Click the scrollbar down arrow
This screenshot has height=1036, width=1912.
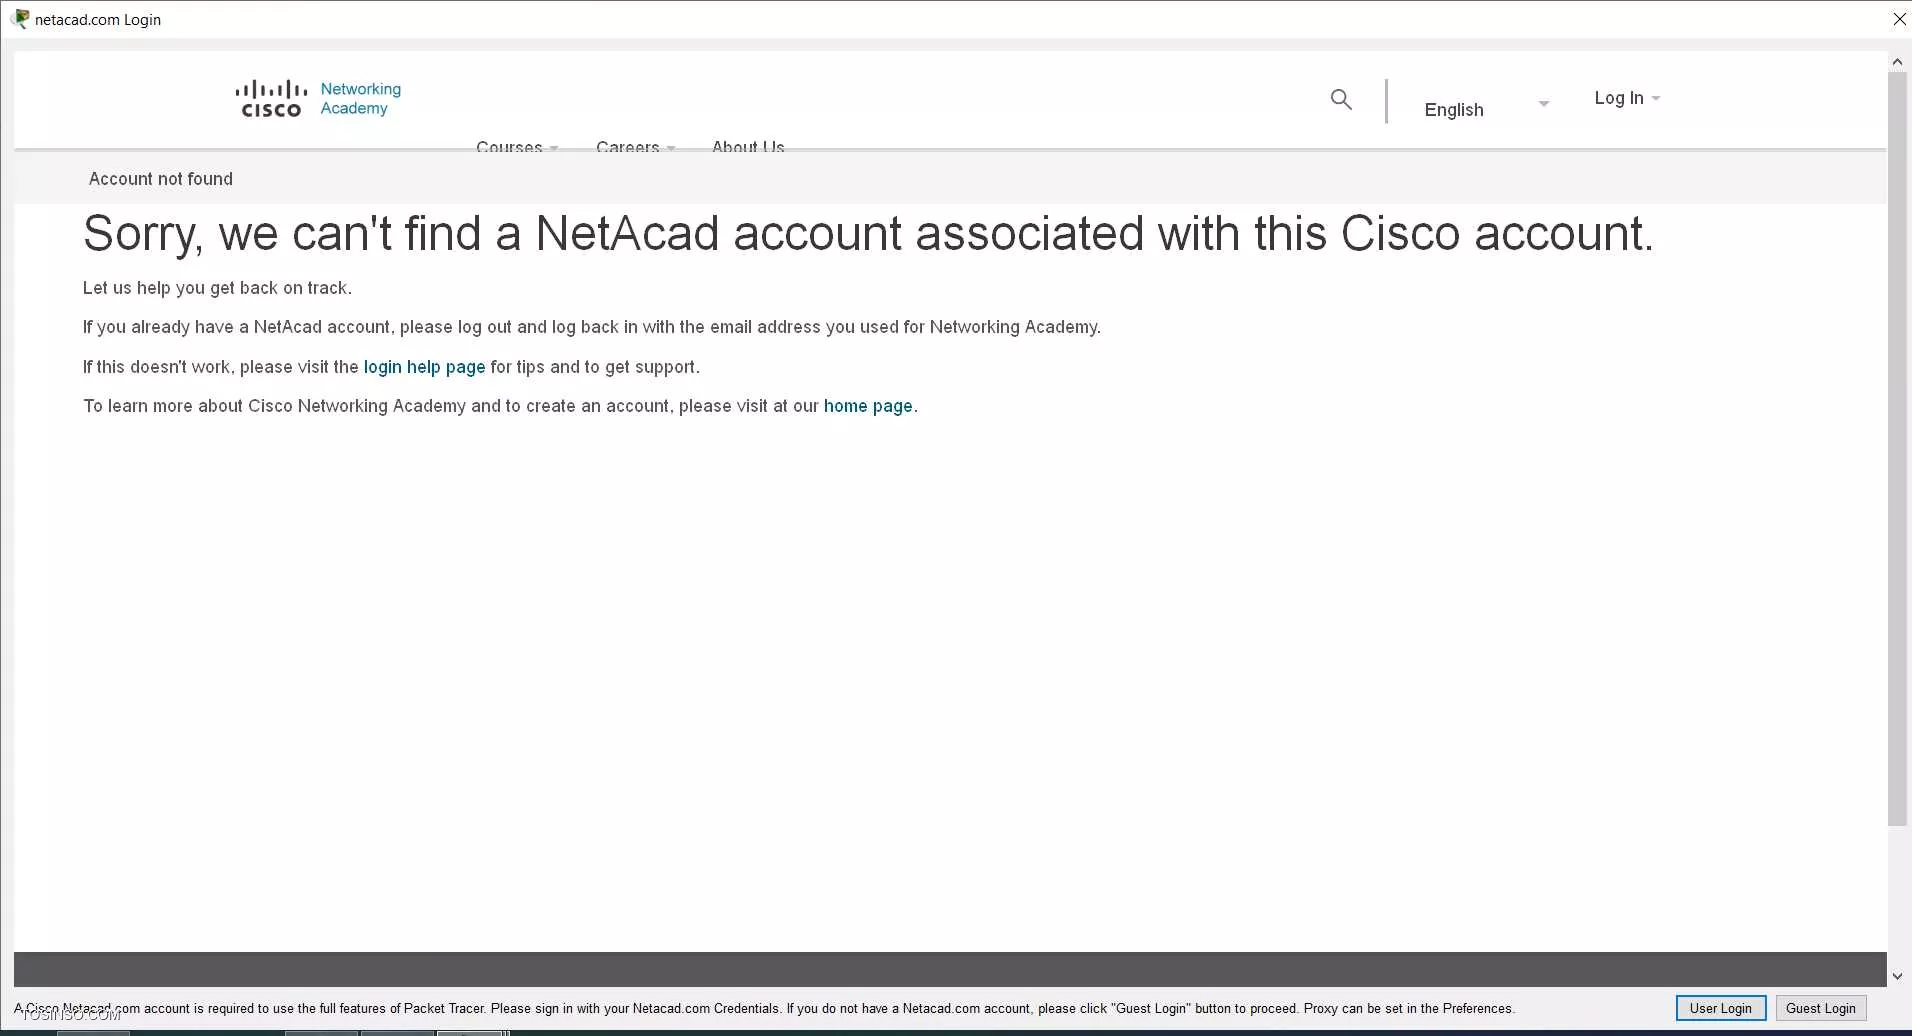tap(1897, 976)
